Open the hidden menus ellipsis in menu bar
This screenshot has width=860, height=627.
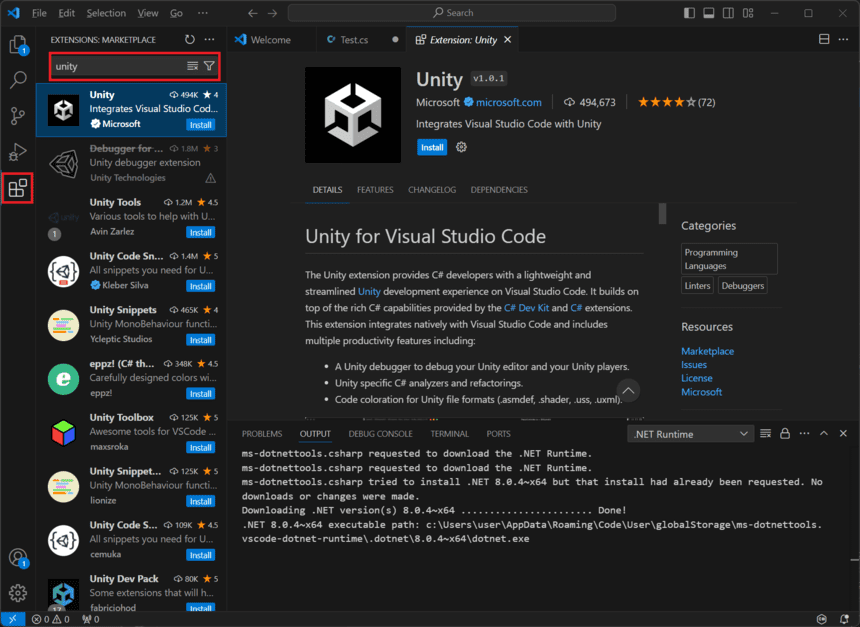coord(203,13)
